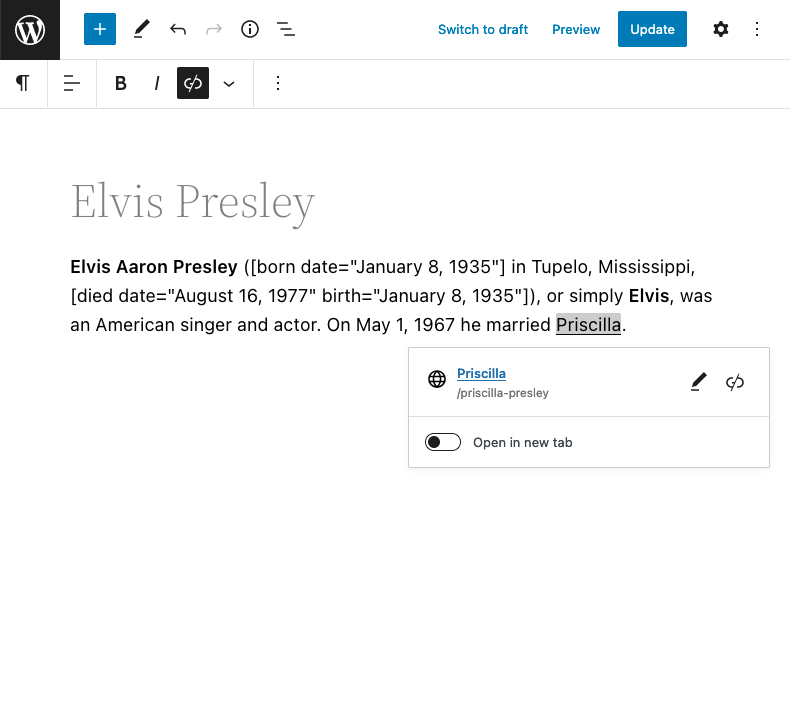Screen dimensions: 790x701
Task: Open block options three-dot menu
Action: point(278,83)
